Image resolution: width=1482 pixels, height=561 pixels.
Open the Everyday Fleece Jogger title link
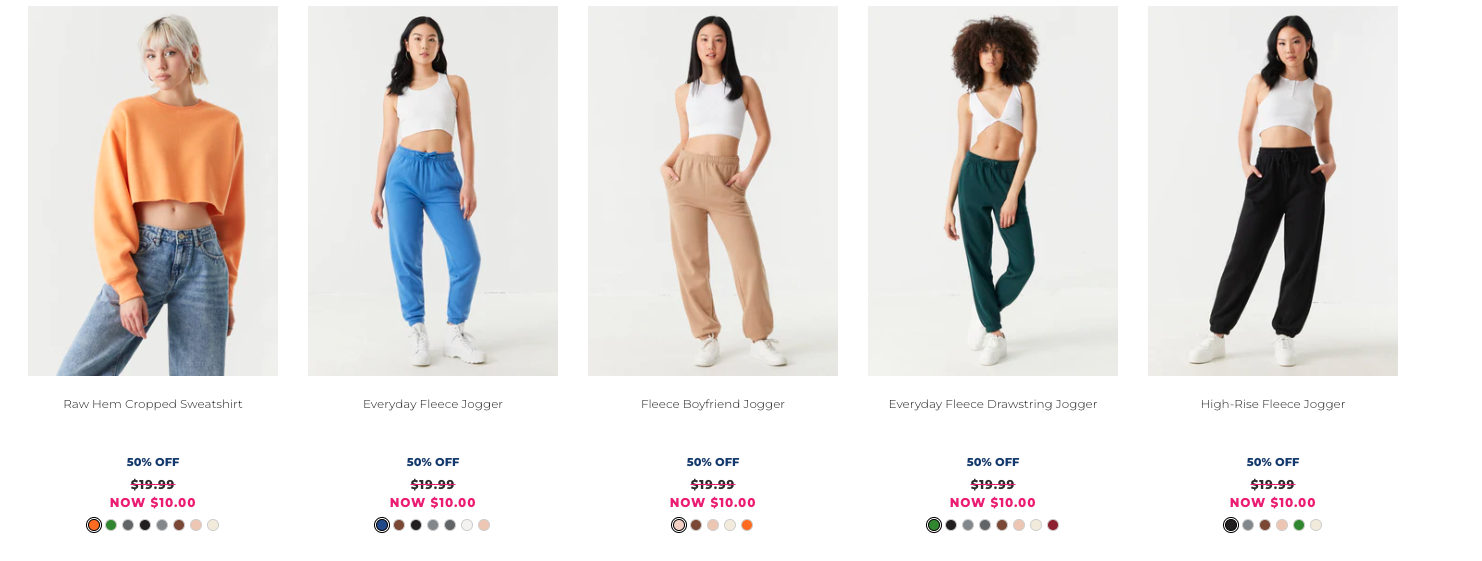pyautogui.click(x=433, y=404)
